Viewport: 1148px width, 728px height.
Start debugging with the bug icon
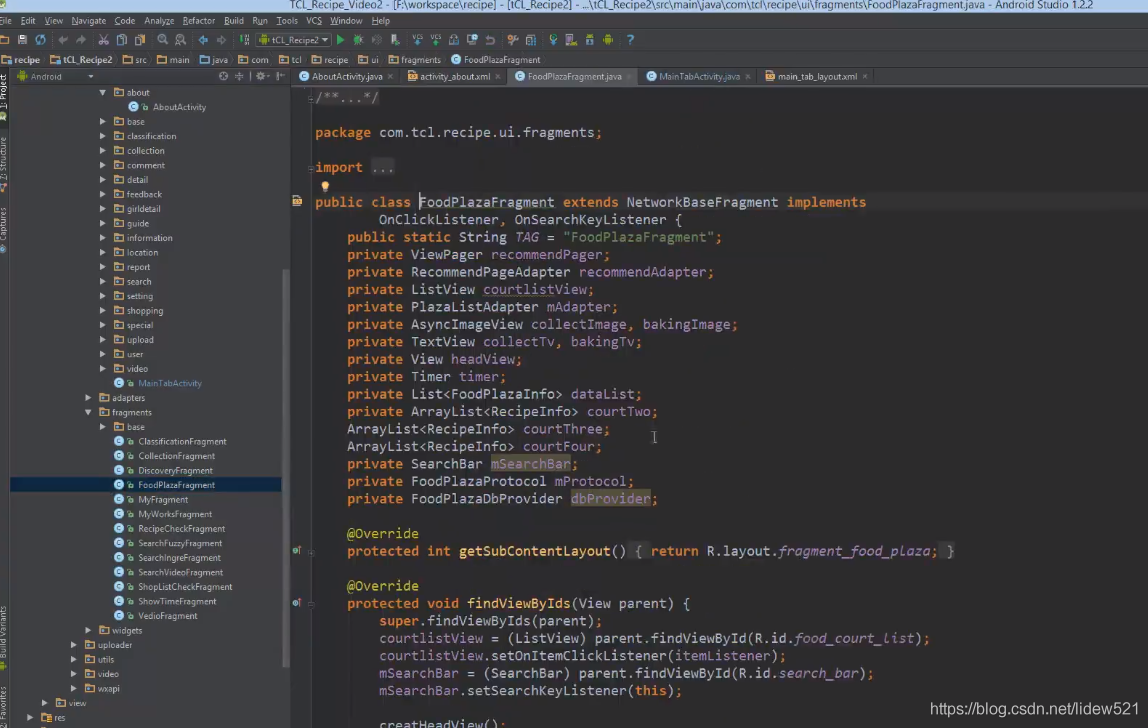pos(357,39)
